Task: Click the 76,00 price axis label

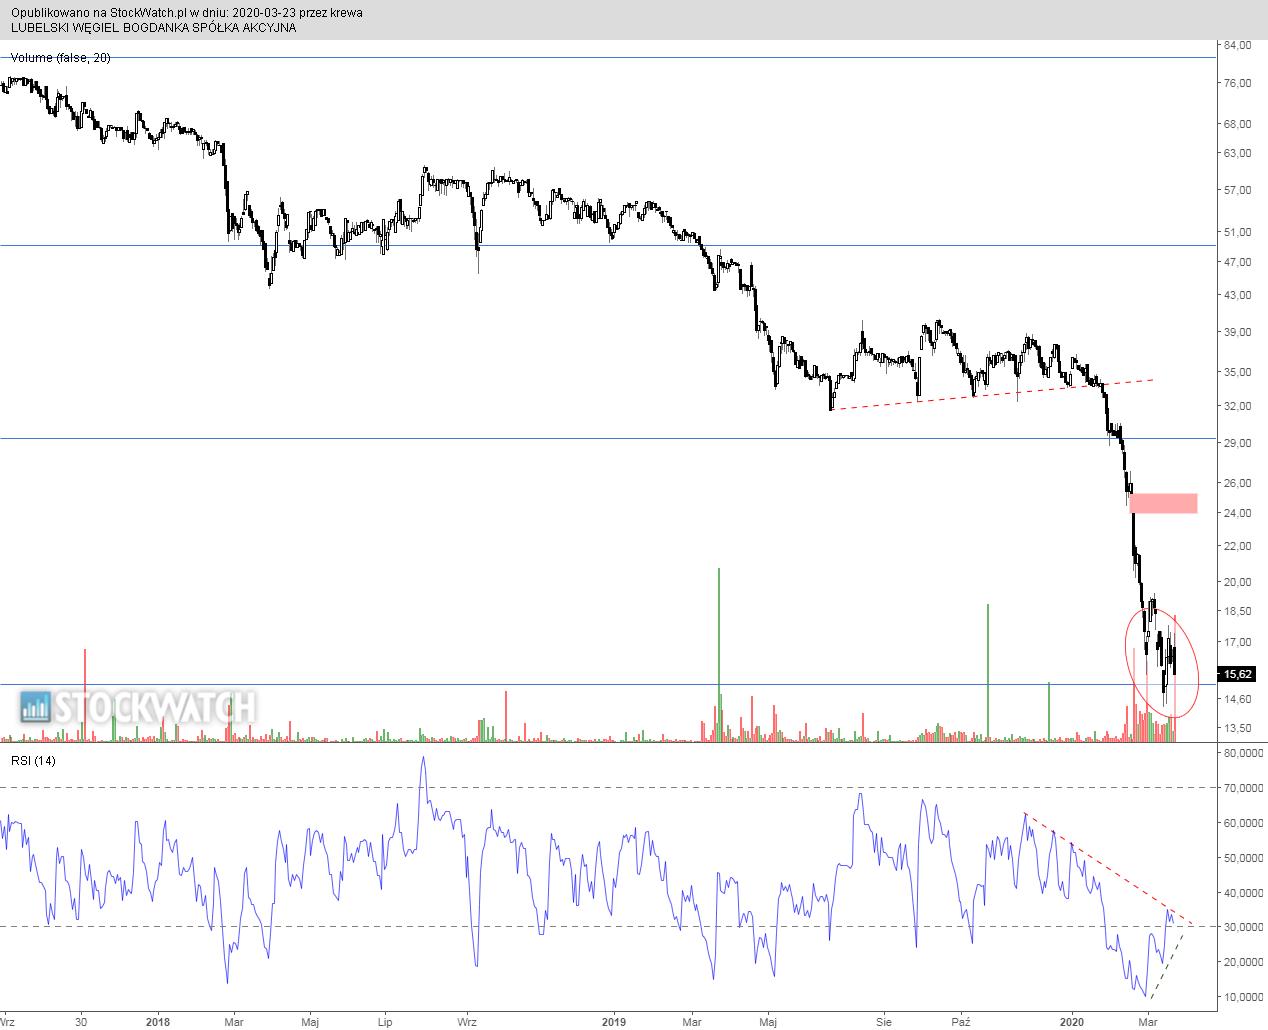Action: click(x=1237, y=83)
